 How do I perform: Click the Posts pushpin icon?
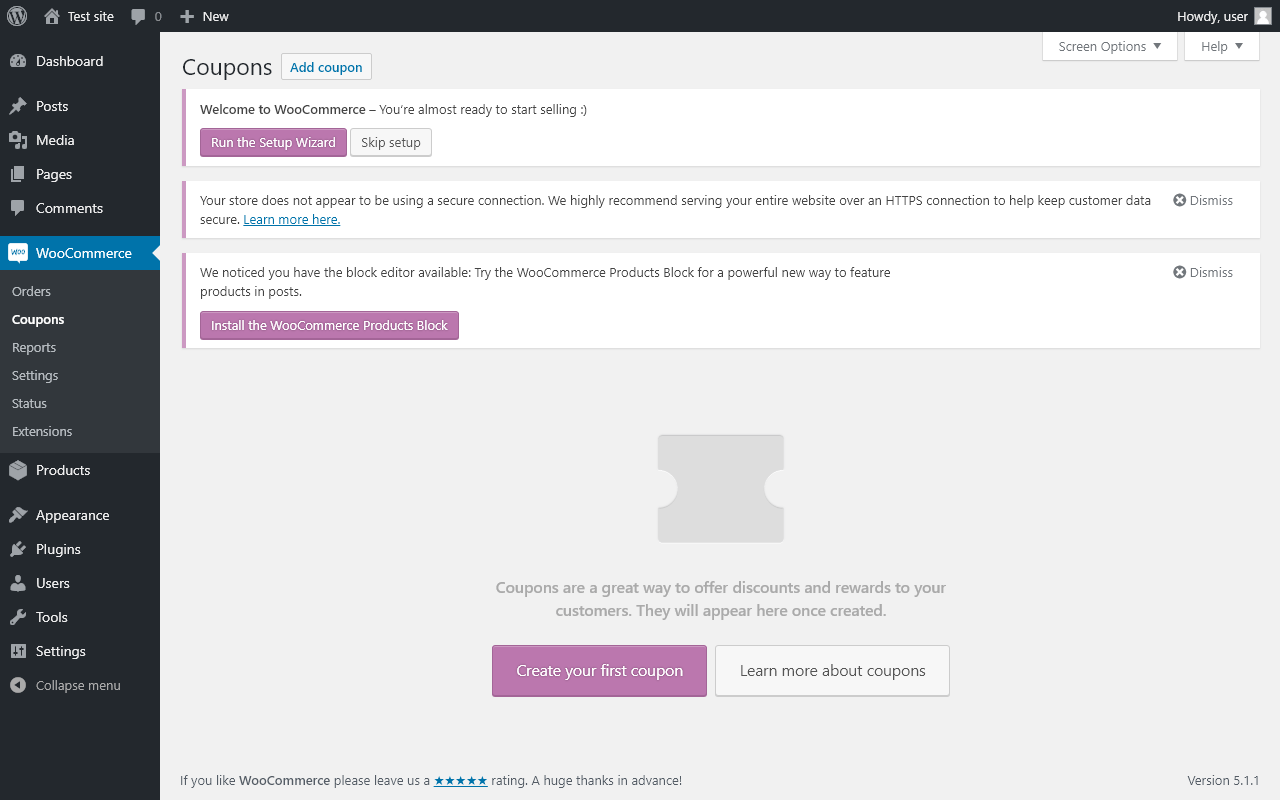18,106
